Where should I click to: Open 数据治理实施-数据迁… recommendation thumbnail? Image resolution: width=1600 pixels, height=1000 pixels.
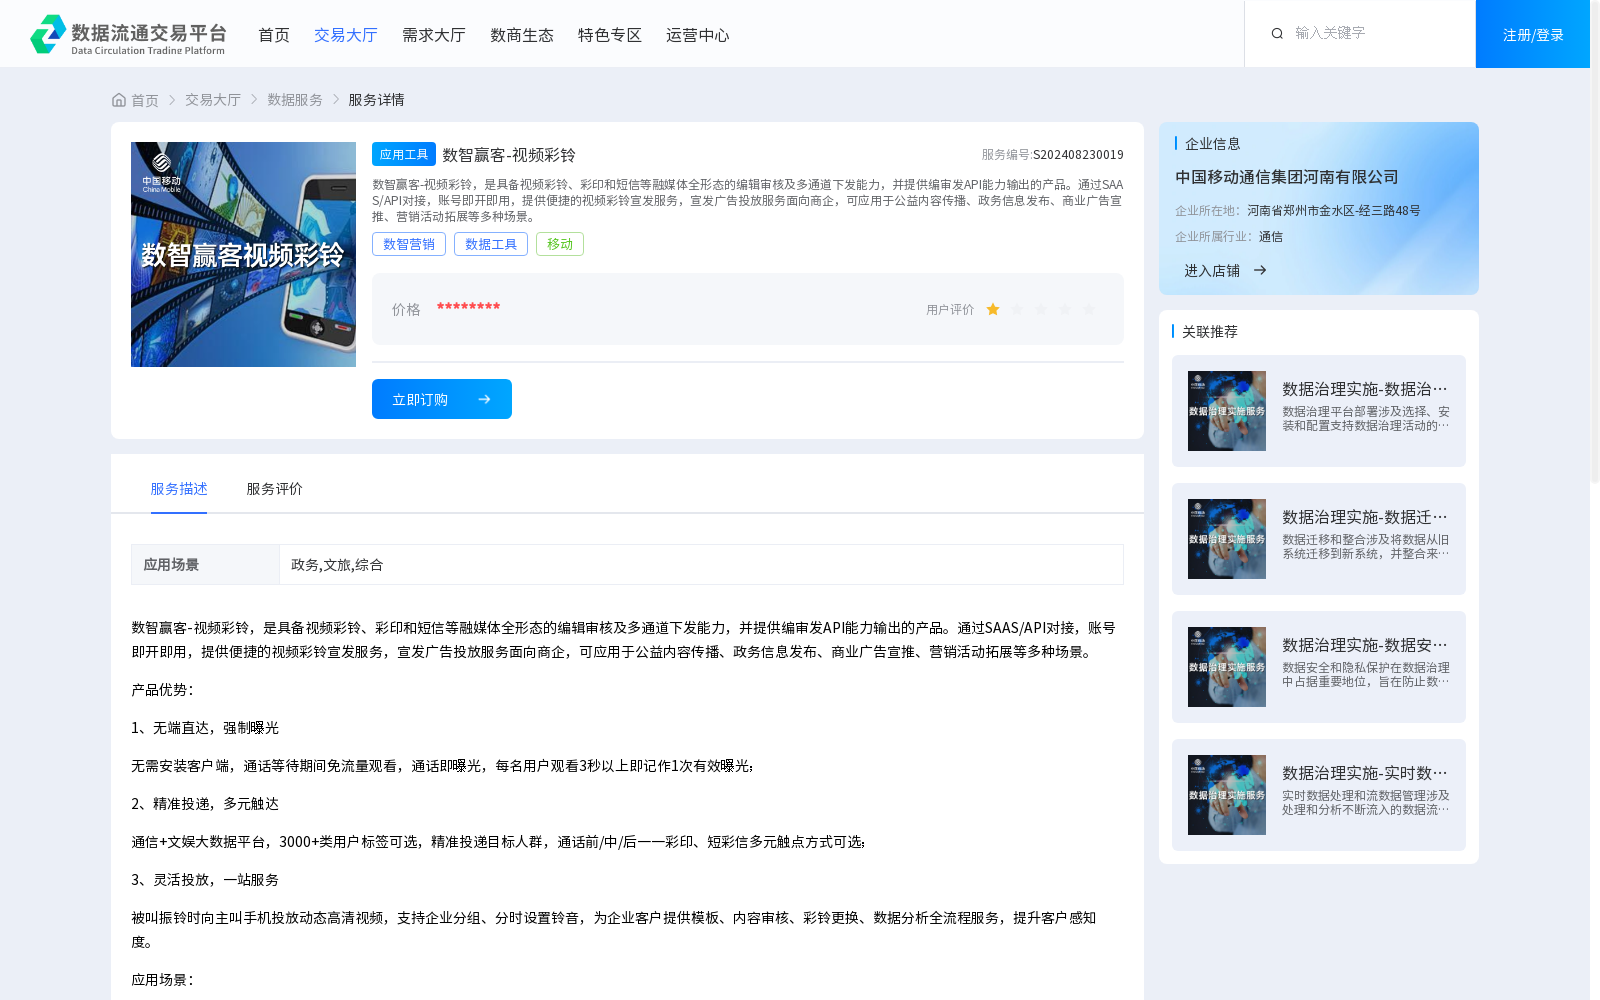tap(1227, 539)
